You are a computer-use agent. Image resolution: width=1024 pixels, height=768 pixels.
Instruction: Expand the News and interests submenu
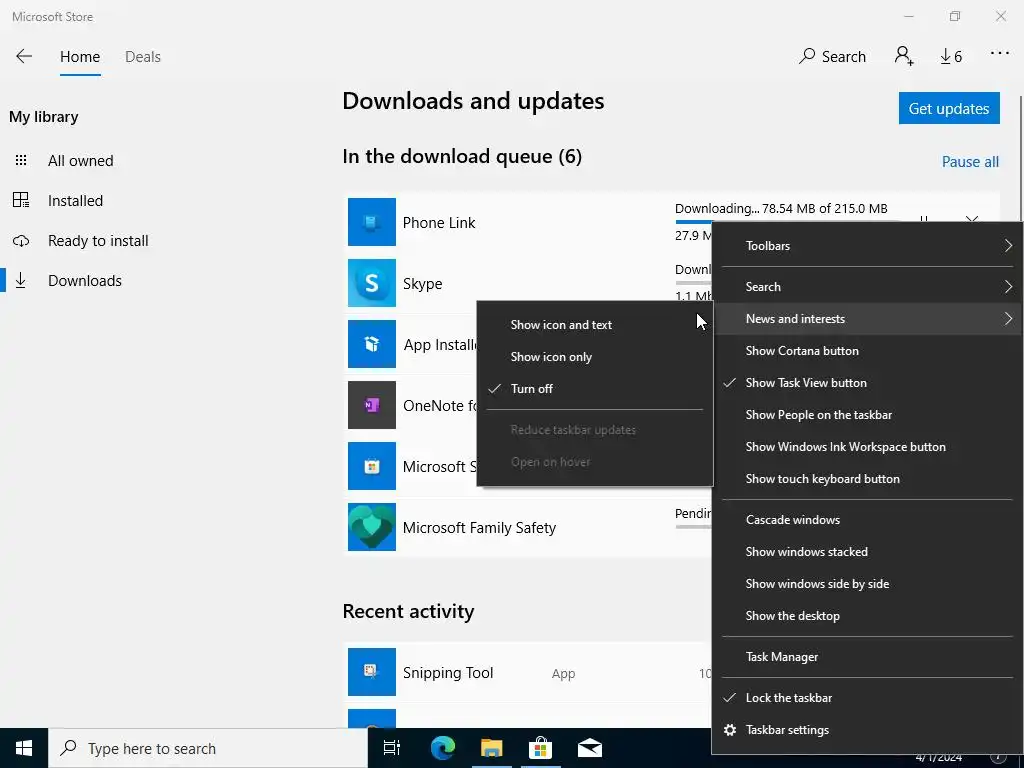867,319
